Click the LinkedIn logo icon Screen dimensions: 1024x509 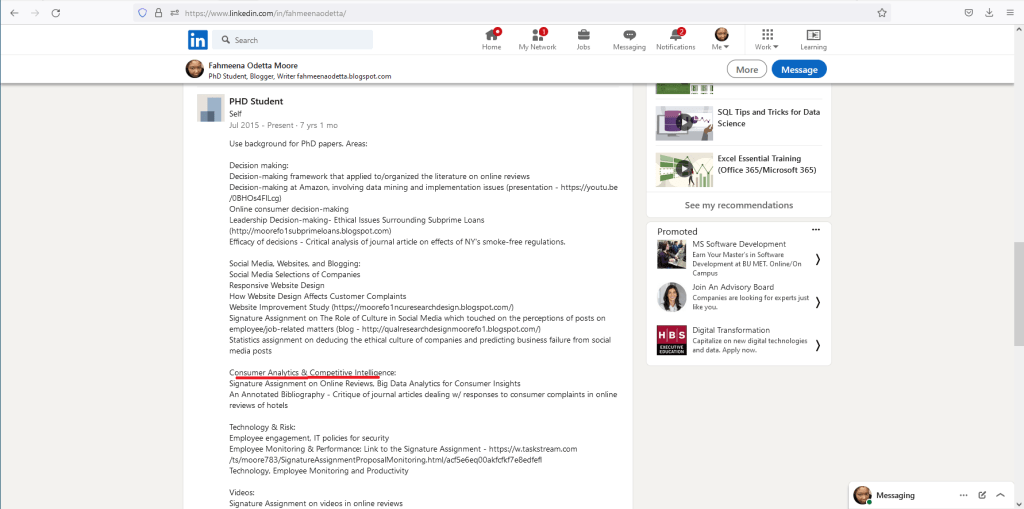pyautogui.click(x=198, y=40)
